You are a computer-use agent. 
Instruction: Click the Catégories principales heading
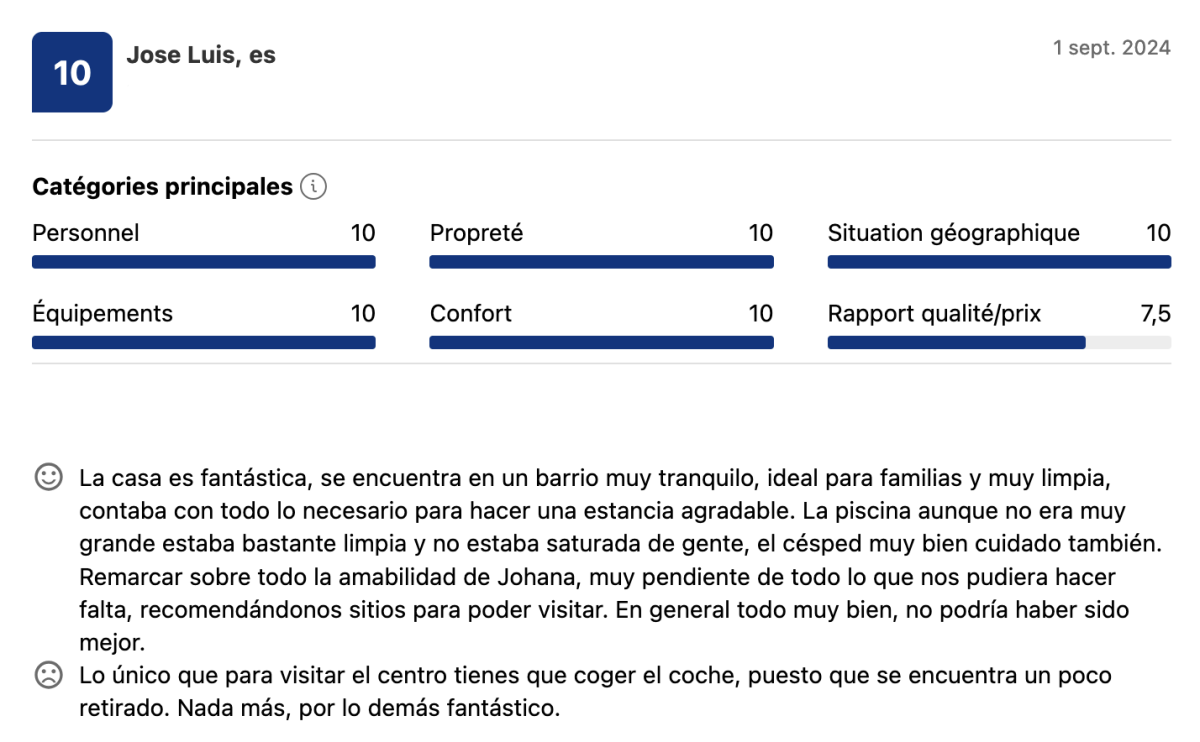click(162, 187)
